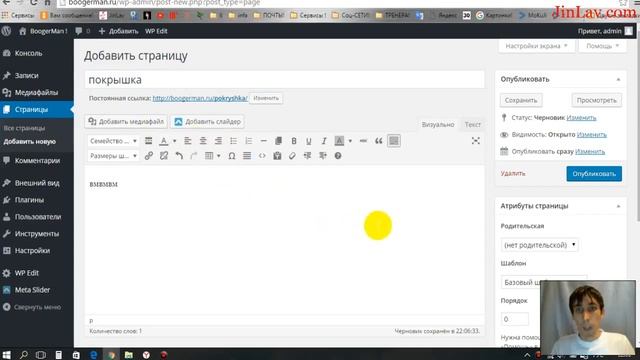Image resolution: width=640 pixels, height=360 pixels.
Task: Open Медиафайлы in the admin sidebar
Action: 37,93
